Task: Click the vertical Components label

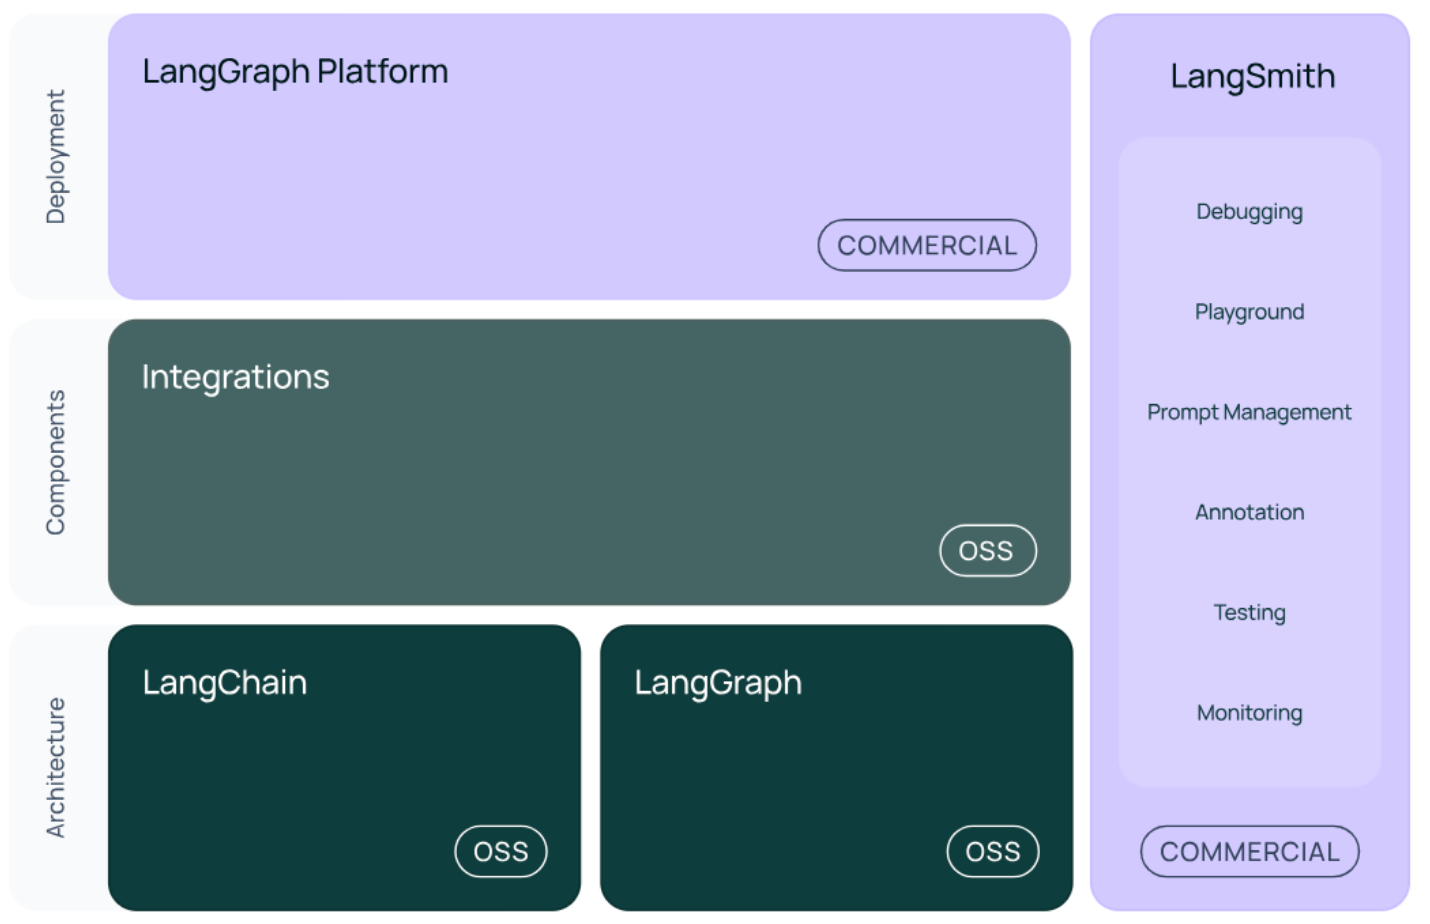Action: (x=56, y=462)
